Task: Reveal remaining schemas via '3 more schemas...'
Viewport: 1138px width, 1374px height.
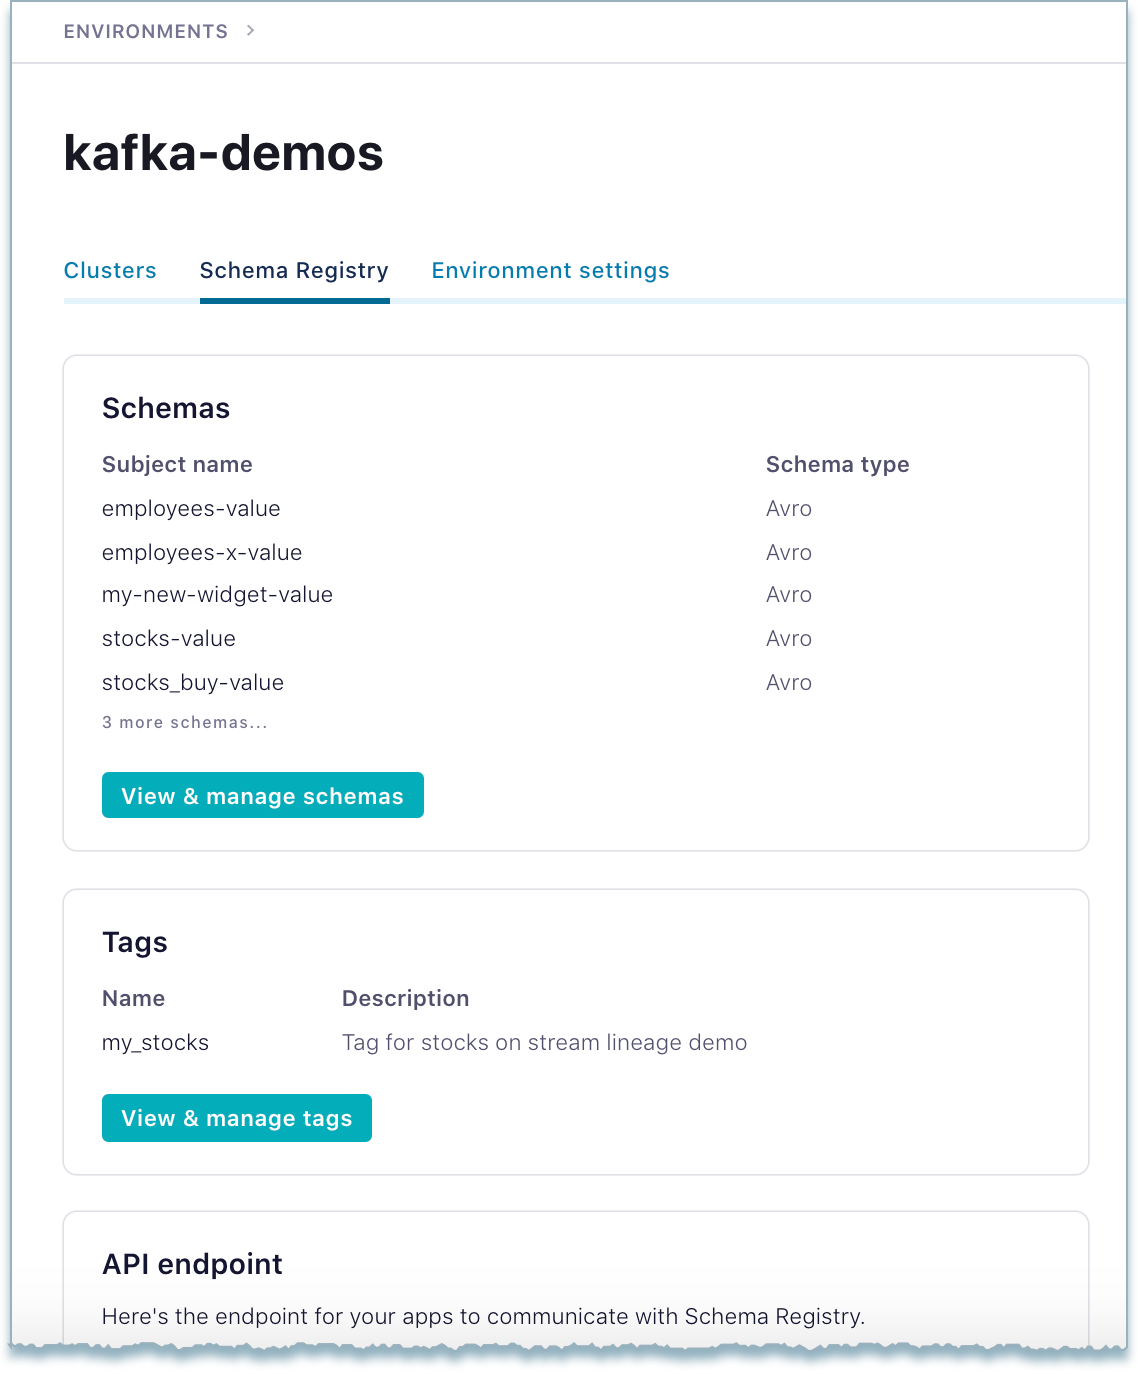Action: (x=185, y=721)
